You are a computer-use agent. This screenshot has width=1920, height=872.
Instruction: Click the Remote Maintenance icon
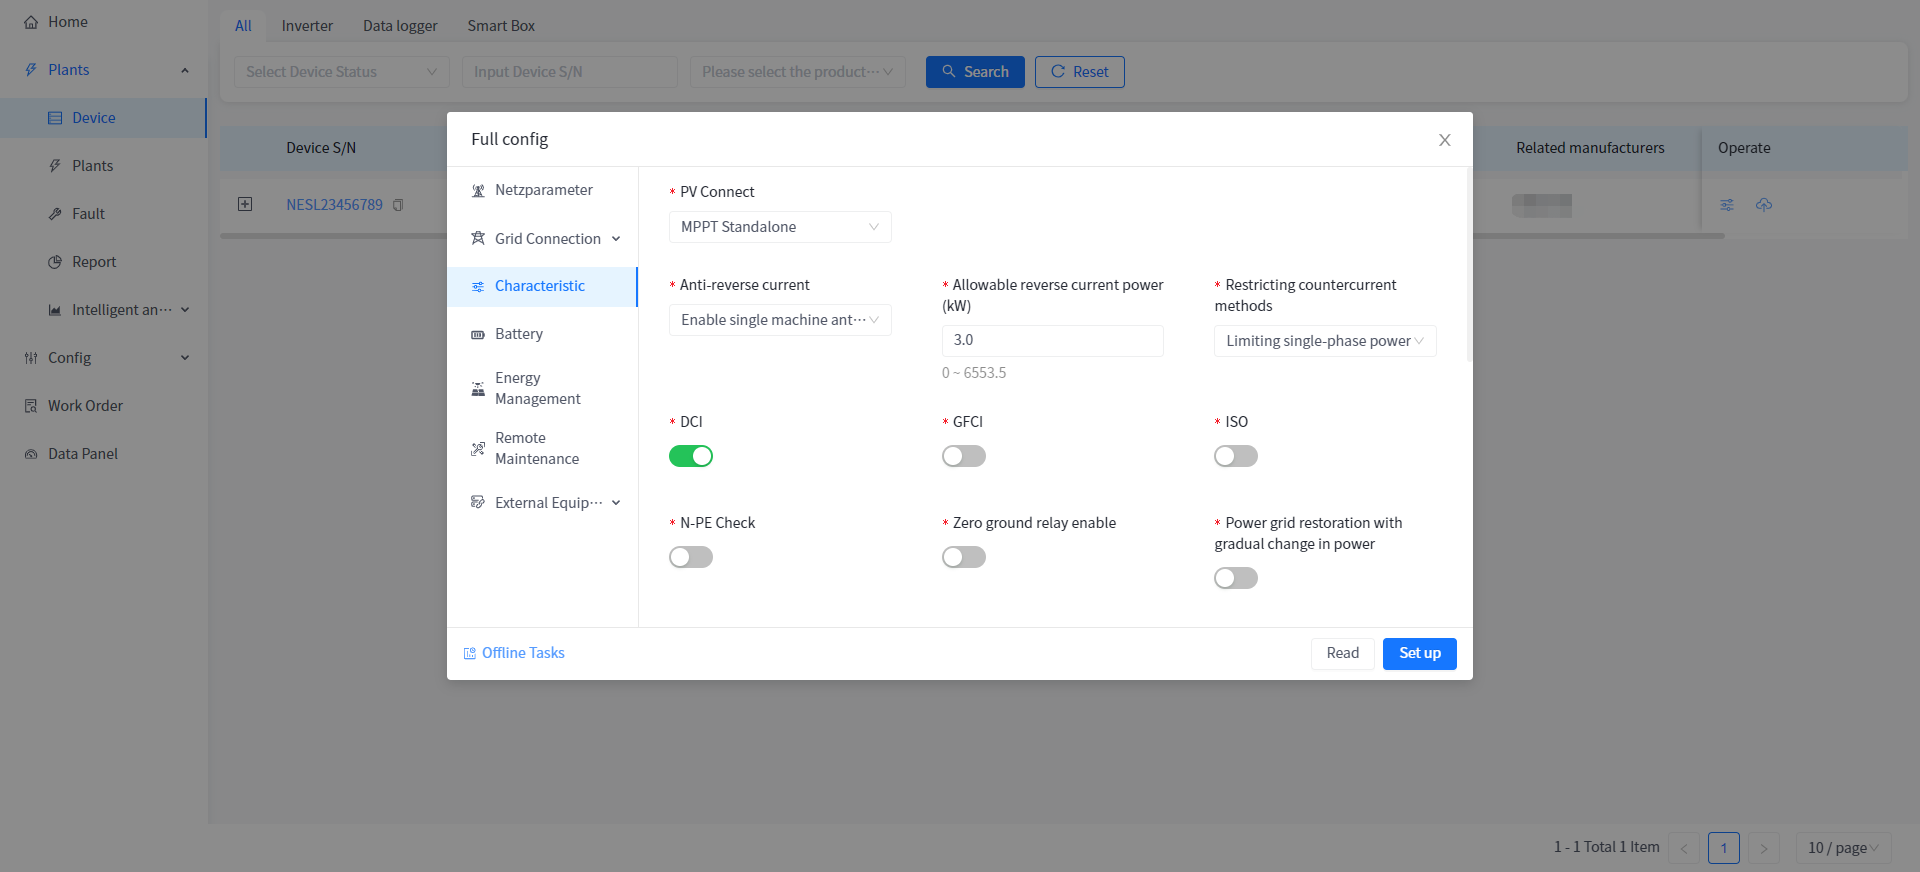click(478, 449)
